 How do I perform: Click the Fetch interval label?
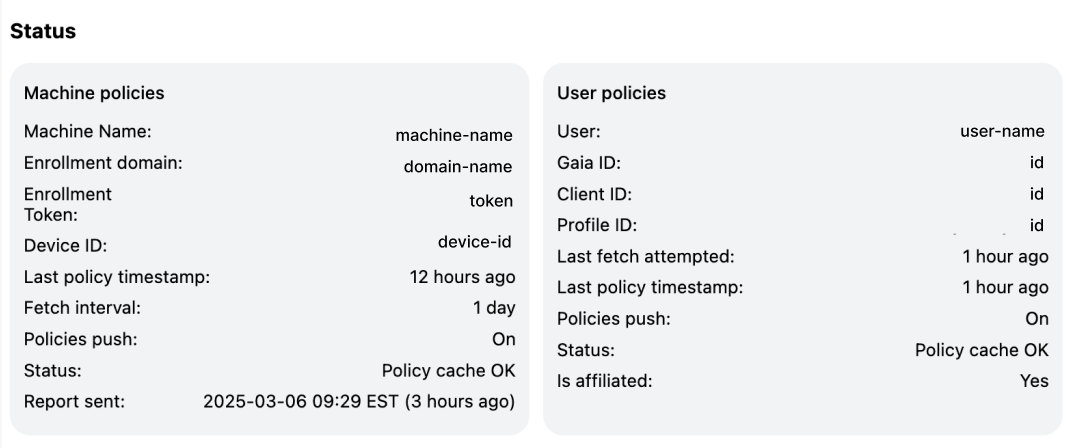coord(82,308)
